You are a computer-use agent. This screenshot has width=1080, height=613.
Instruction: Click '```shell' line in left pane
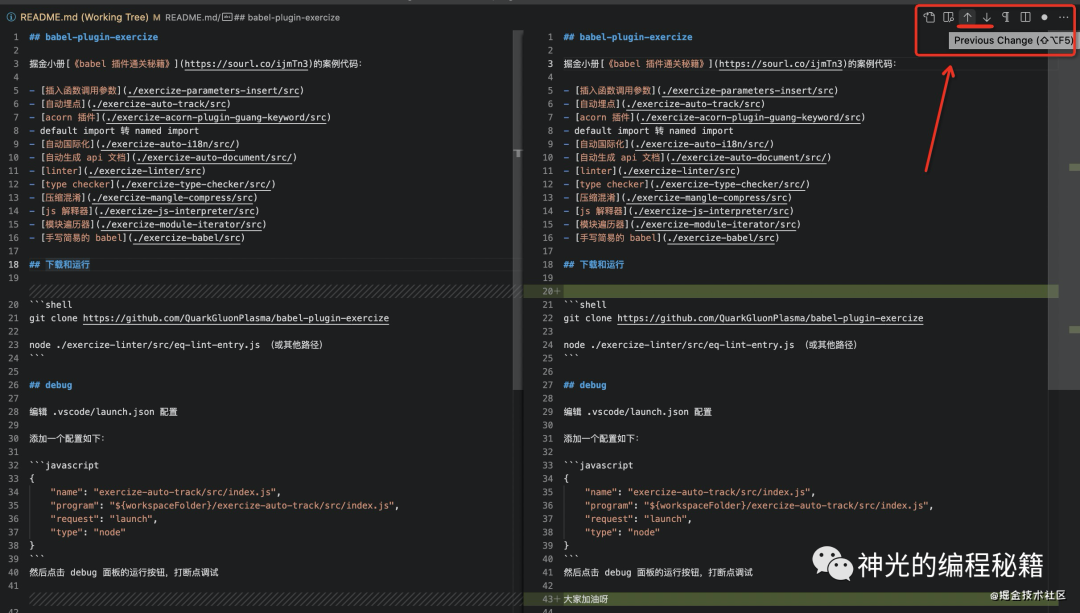(50, 304)
